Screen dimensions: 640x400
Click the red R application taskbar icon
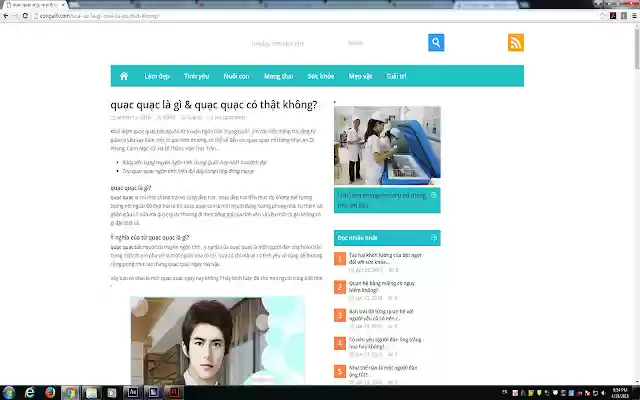point(174,393)
